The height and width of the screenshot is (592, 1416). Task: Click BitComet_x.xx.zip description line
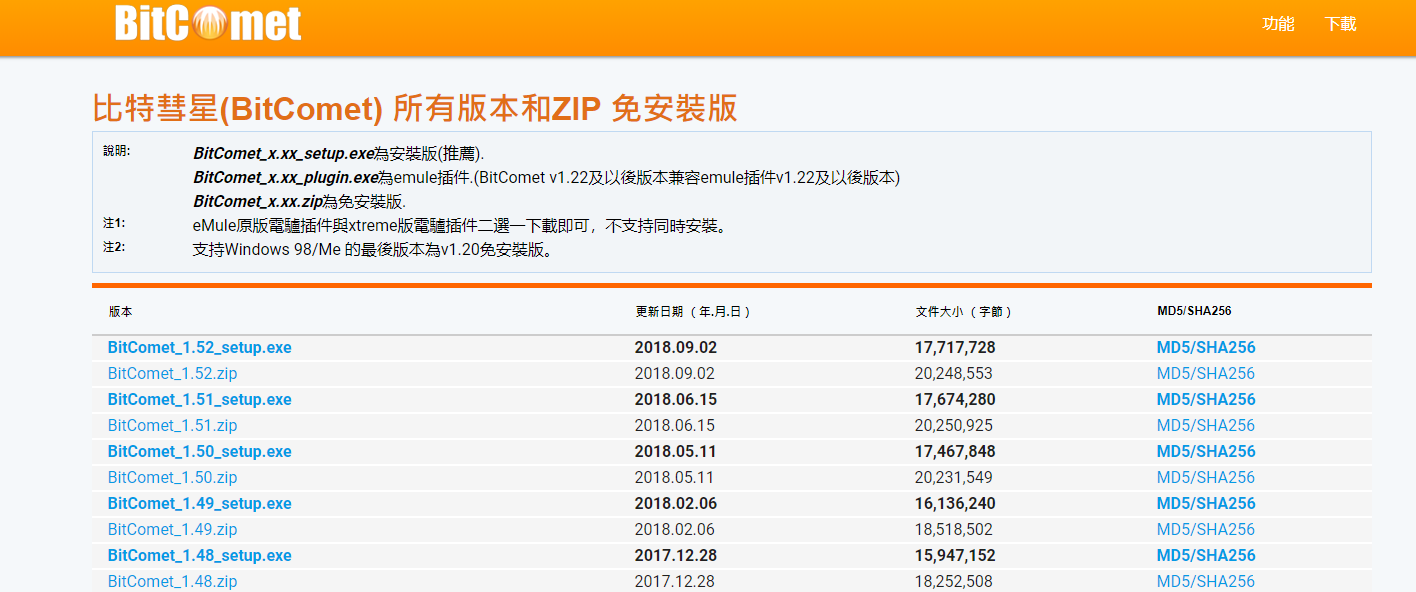click(x=300, y=202)
